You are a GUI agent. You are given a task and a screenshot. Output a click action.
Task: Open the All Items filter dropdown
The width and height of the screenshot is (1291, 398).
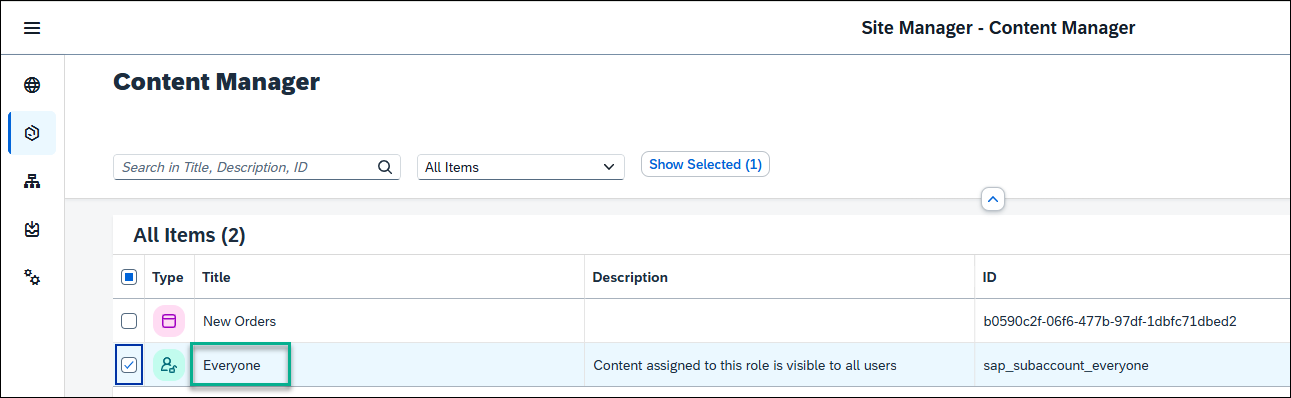tap(521, 167)
